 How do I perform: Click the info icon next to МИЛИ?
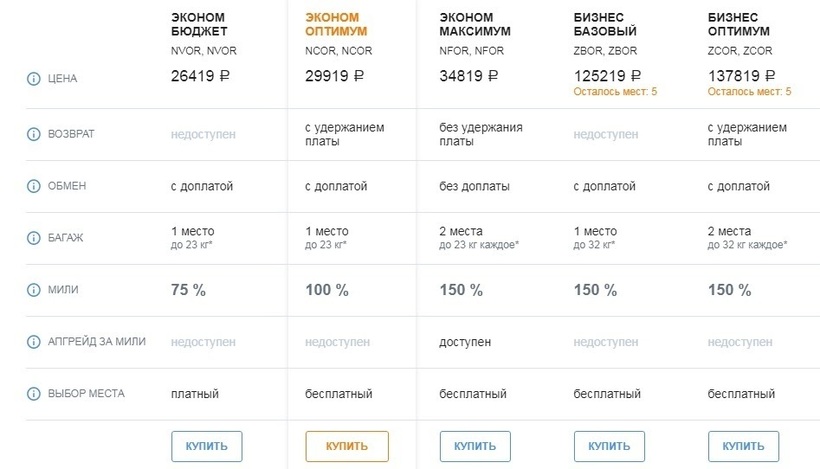[33, 290]
